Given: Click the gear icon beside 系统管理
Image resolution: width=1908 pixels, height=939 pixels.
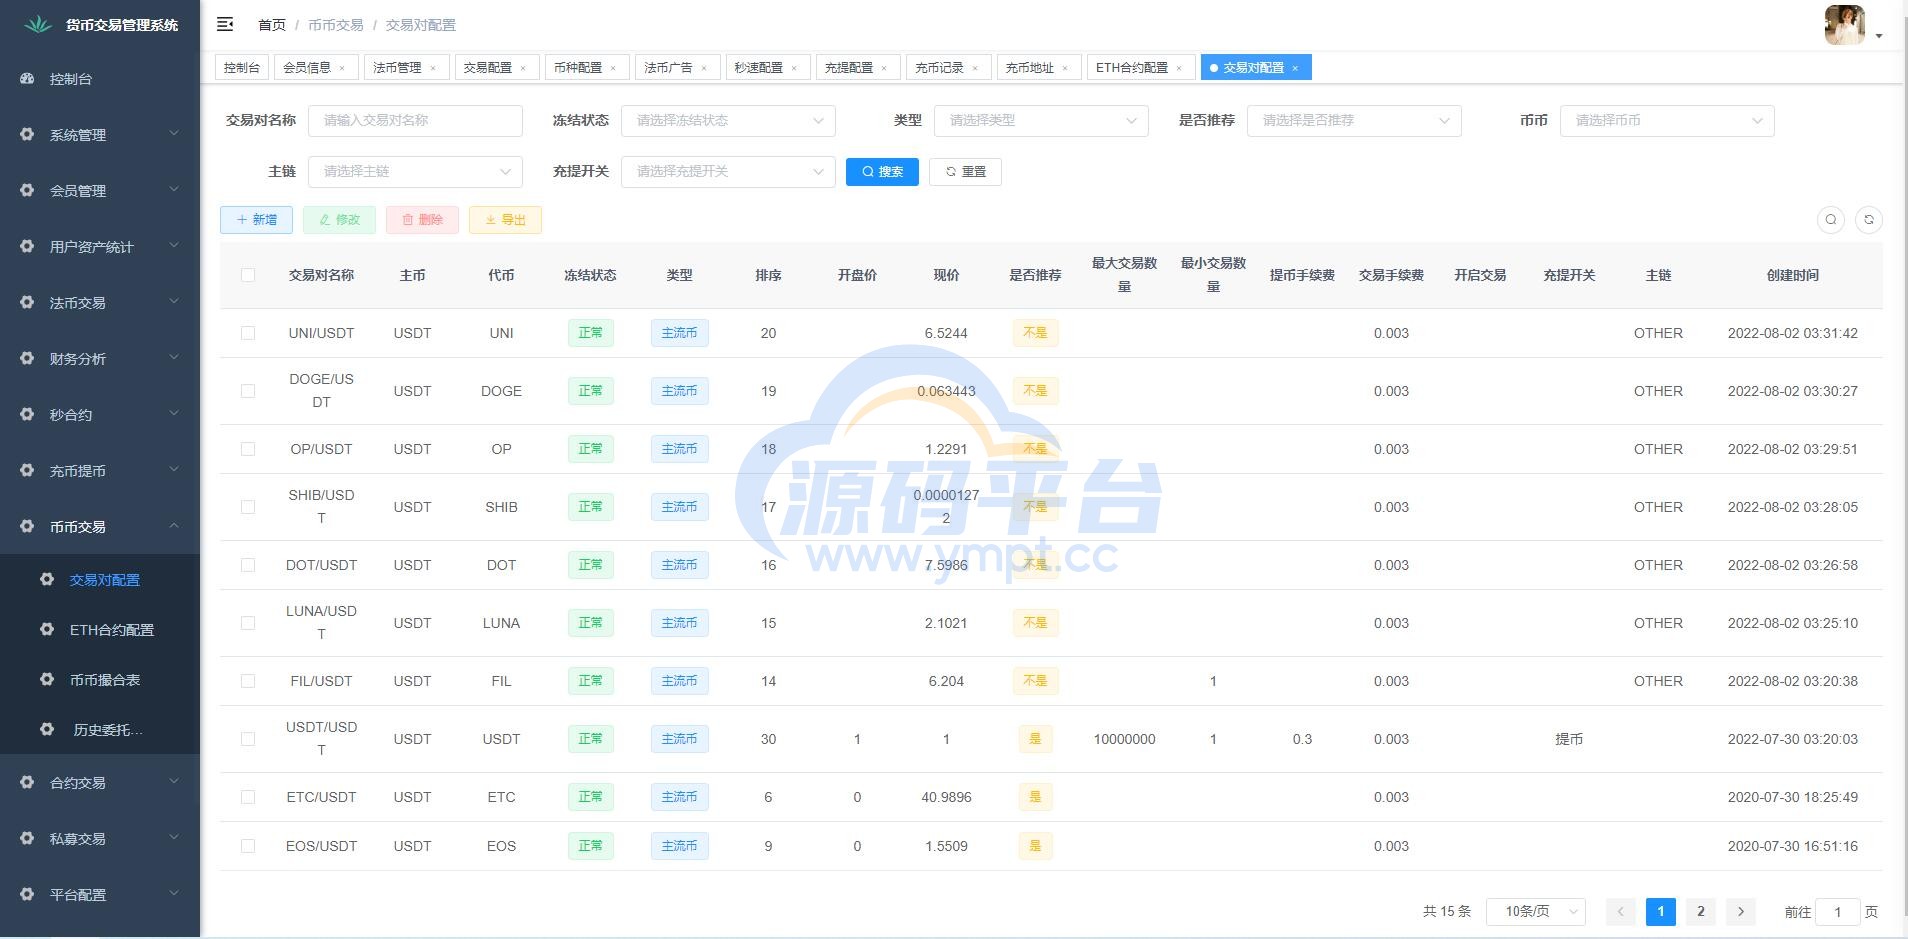Looking at the screenshot, I should click(27, 134).
